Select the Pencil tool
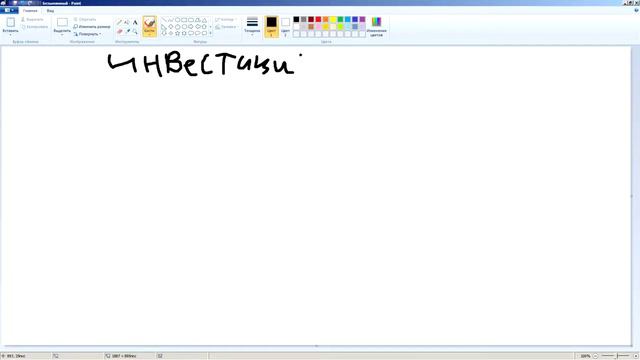Screen dimensions: 640x360 pos(120,22)
